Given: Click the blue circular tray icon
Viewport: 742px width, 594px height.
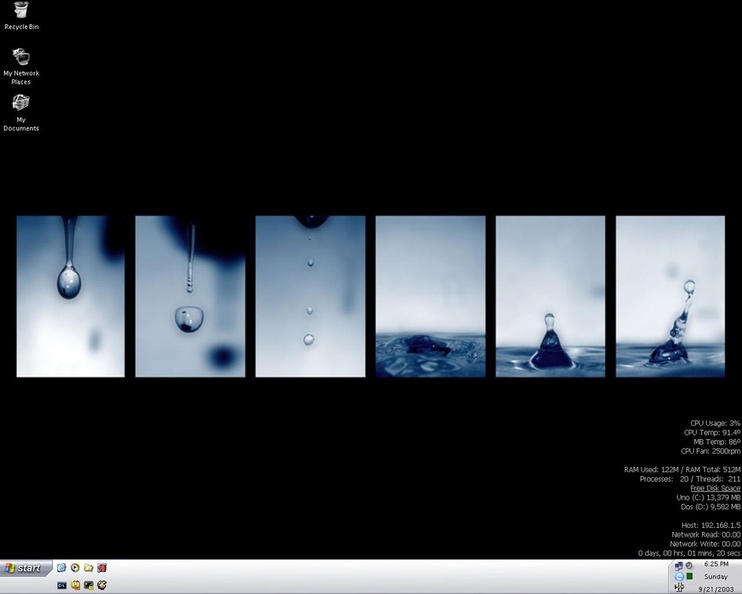Looking at the screenshot, I should (x=679, y=576).
